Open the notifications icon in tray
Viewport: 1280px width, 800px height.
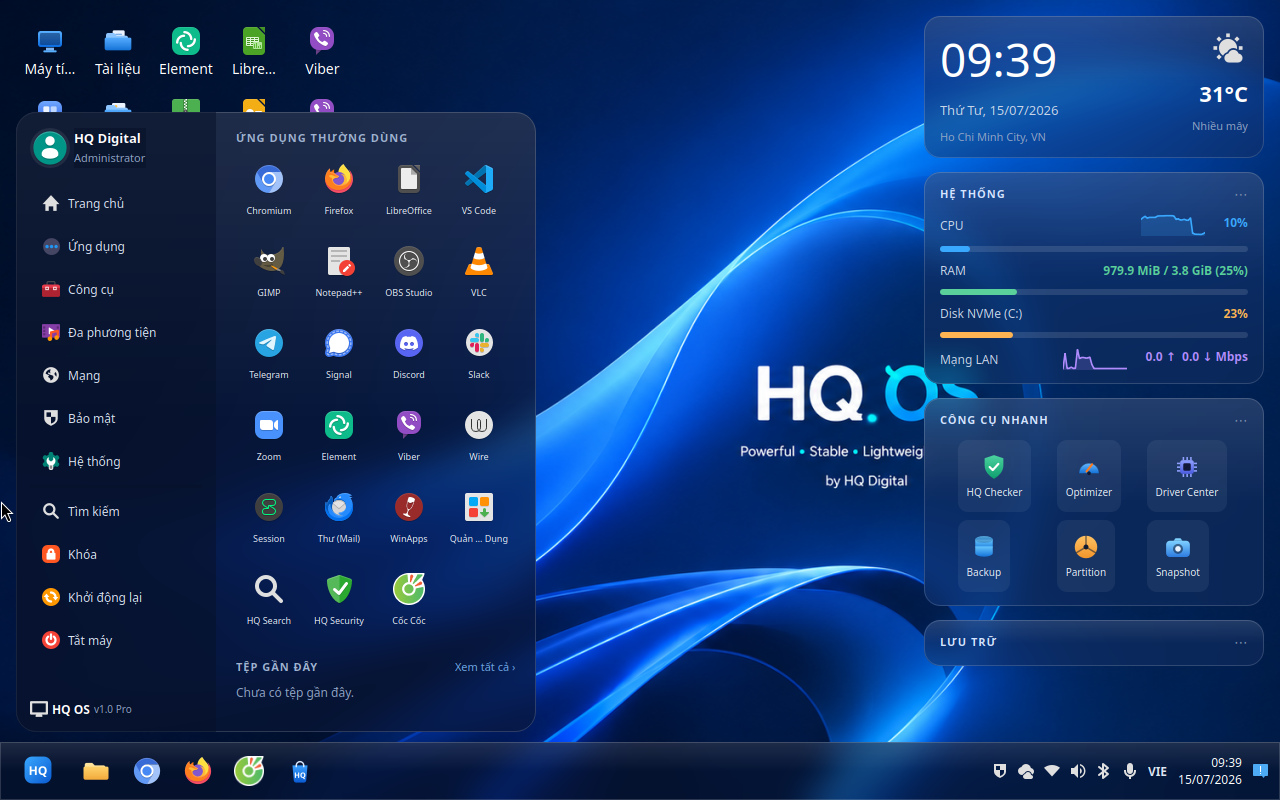[x=1261, y=771]
